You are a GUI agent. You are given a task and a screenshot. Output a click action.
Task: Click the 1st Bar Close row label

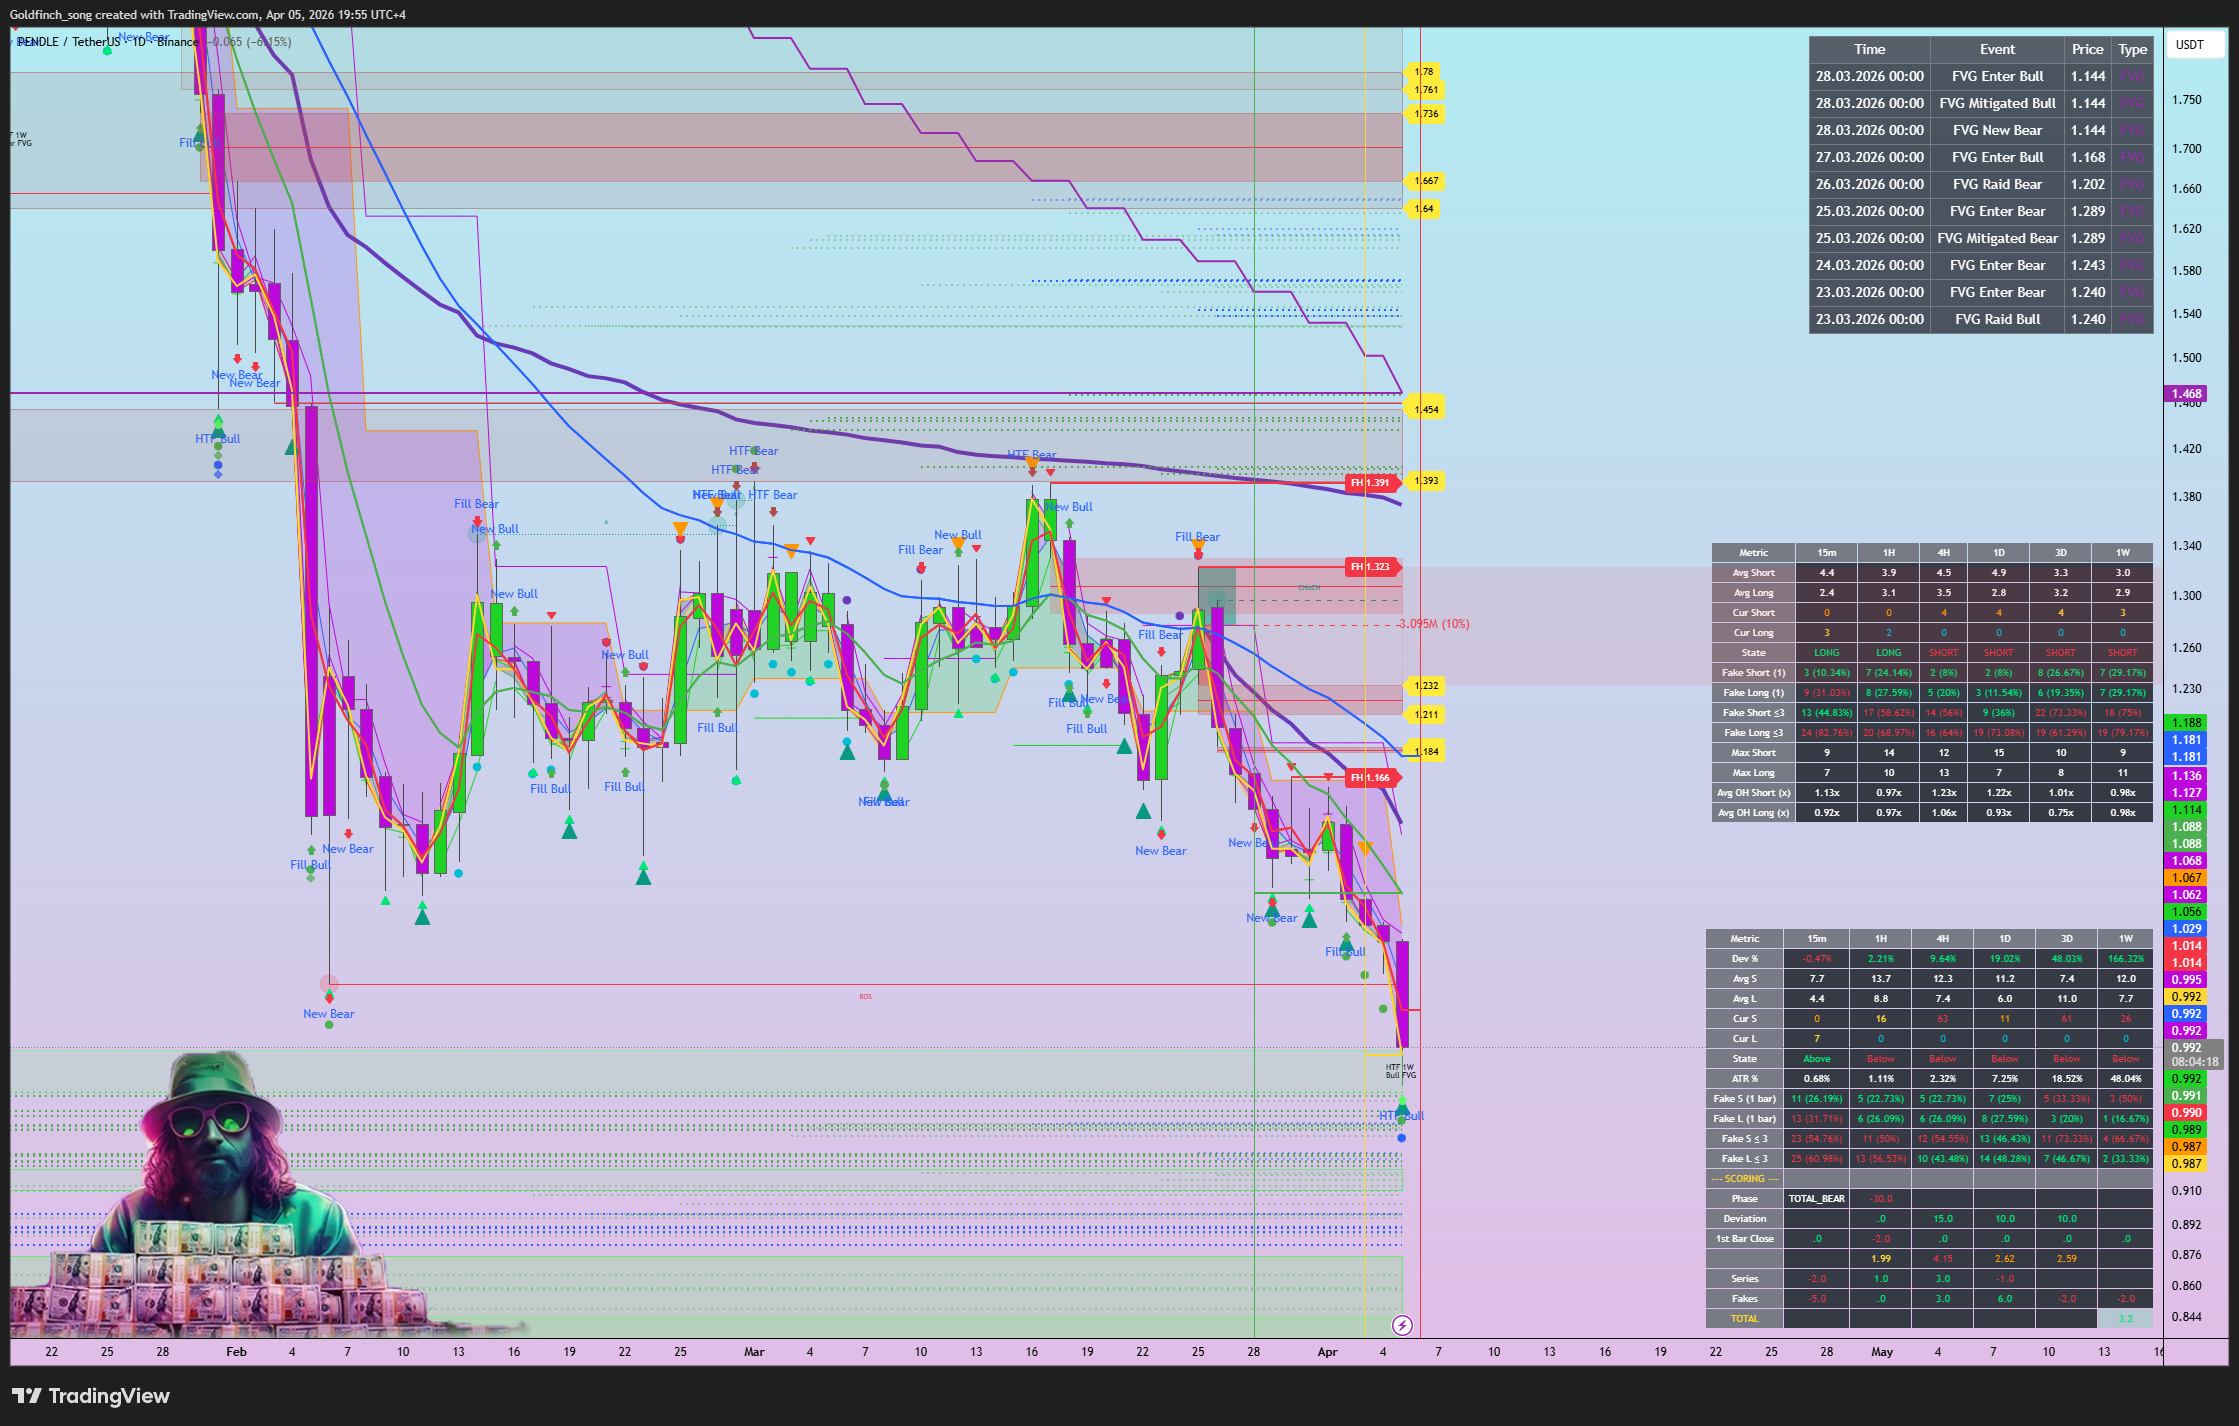(x=1744, y=1239)
